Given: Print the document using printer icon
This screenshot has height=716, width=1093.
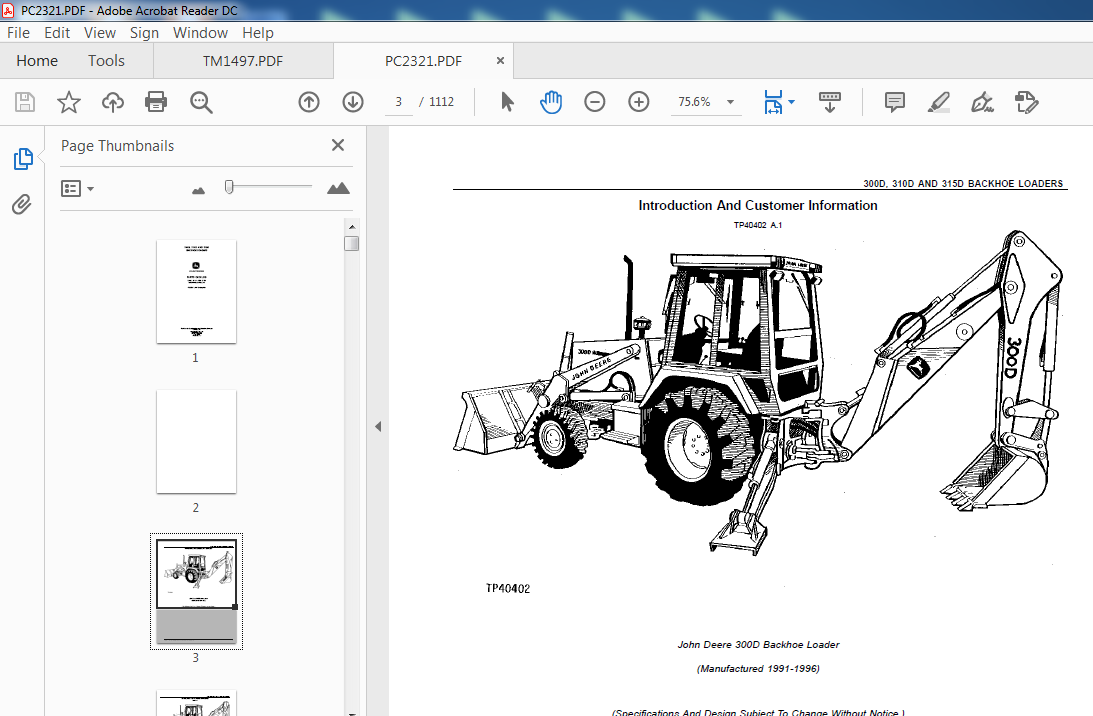Looking at the screenshot, I should pos(155,102).
